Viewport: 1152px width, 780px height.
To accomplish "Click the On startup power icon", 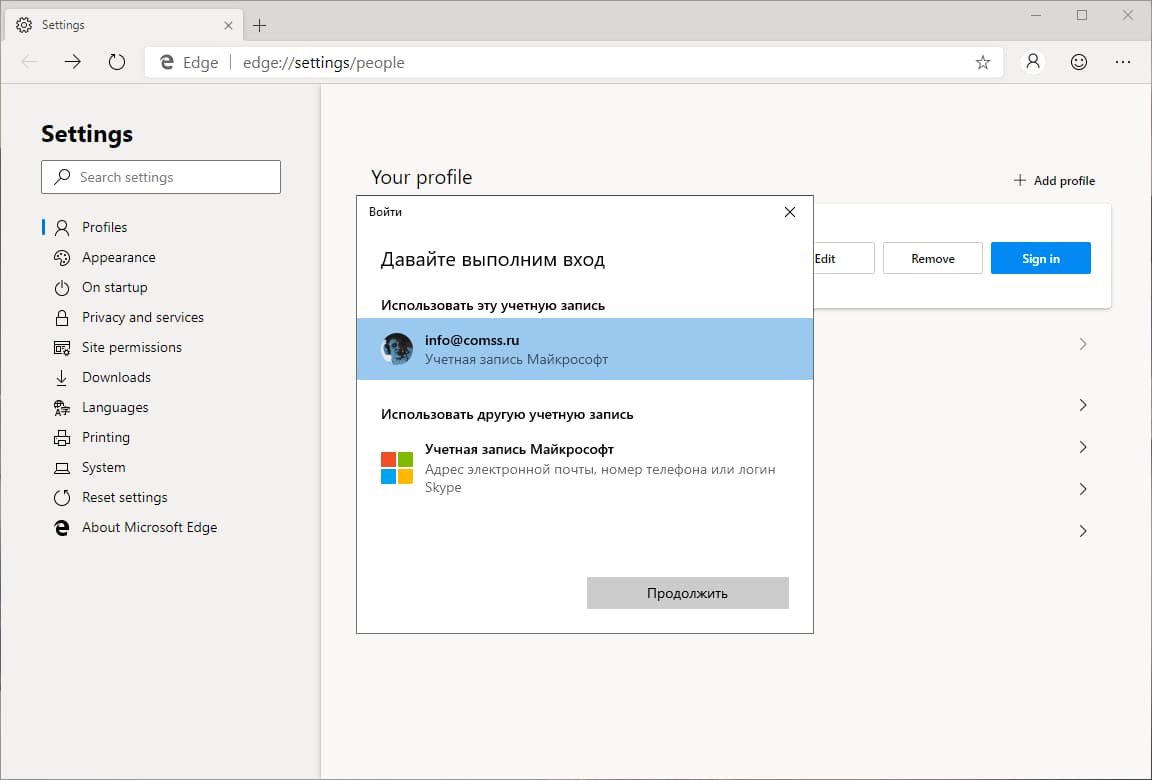I will pyautogui.click(x=62, y=287).
